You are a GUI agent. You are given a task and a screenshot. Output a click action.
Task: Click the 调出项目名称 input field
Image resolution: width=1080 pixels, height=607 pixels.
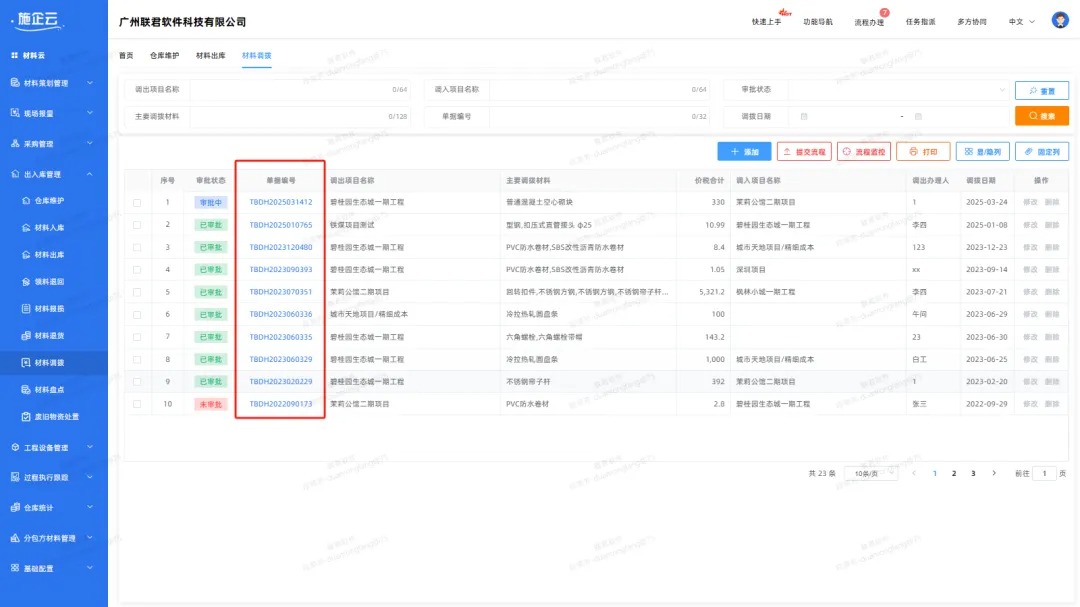coord(298,90)
